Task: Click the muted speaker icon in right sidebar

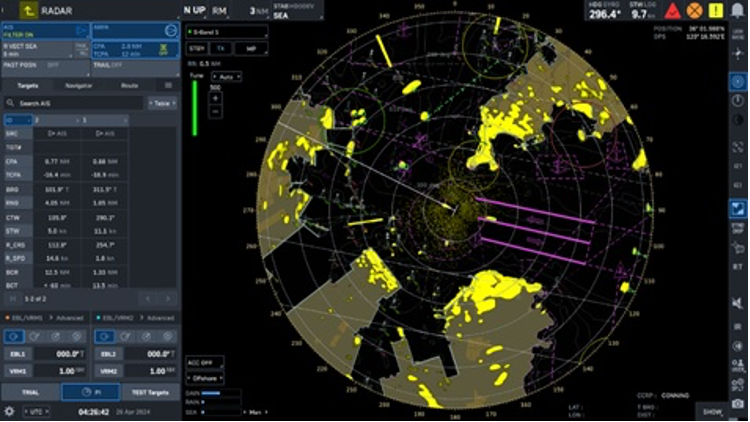Action: [738, 303]
